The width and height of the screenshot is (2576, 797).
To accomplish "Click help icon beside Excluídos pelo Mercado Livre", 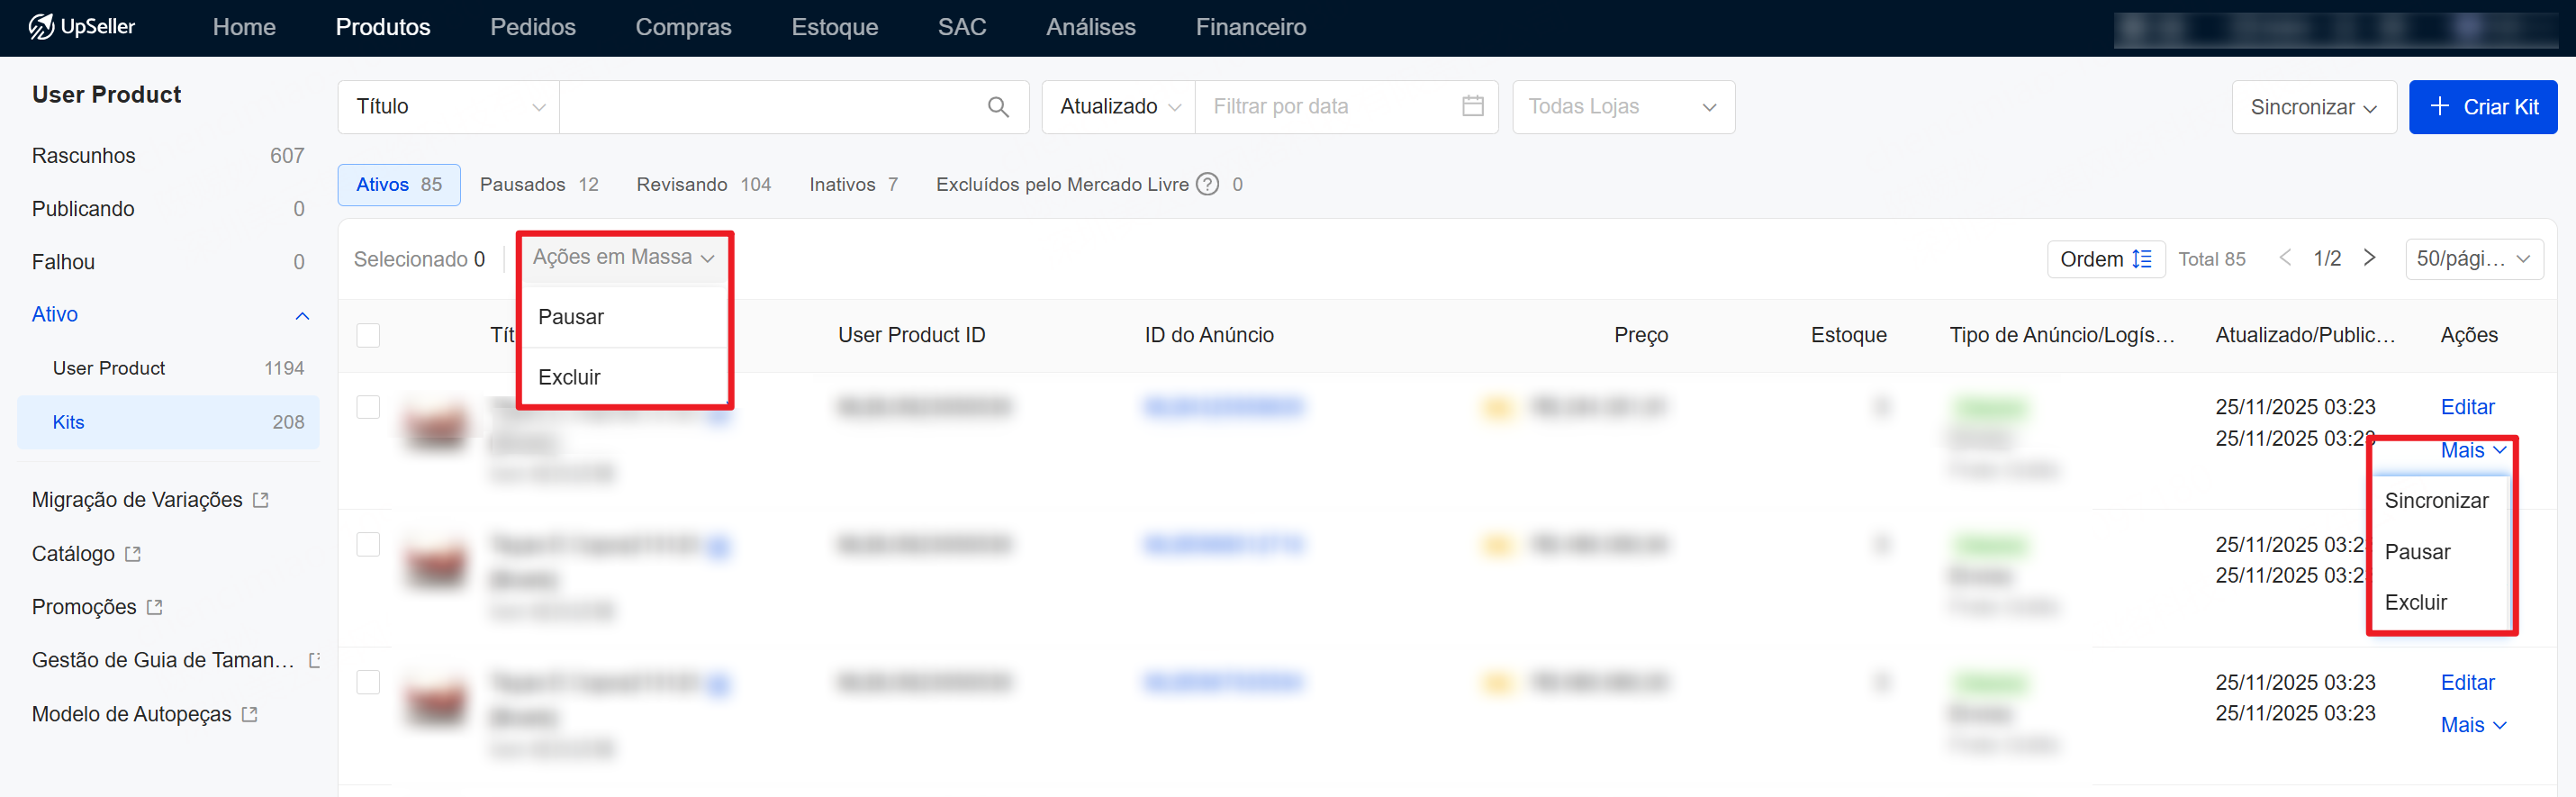I will pos(1207,185).
